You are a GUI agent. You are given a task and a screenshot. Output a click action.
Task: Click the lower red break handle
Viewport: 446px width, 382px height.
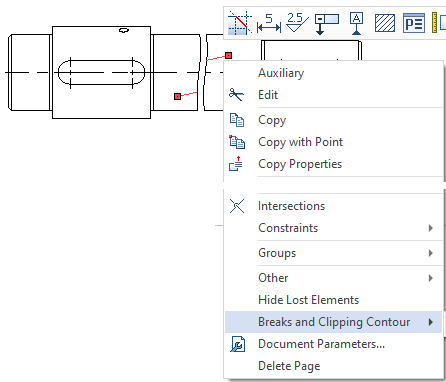pyautogui.click(x=177, y=96)
